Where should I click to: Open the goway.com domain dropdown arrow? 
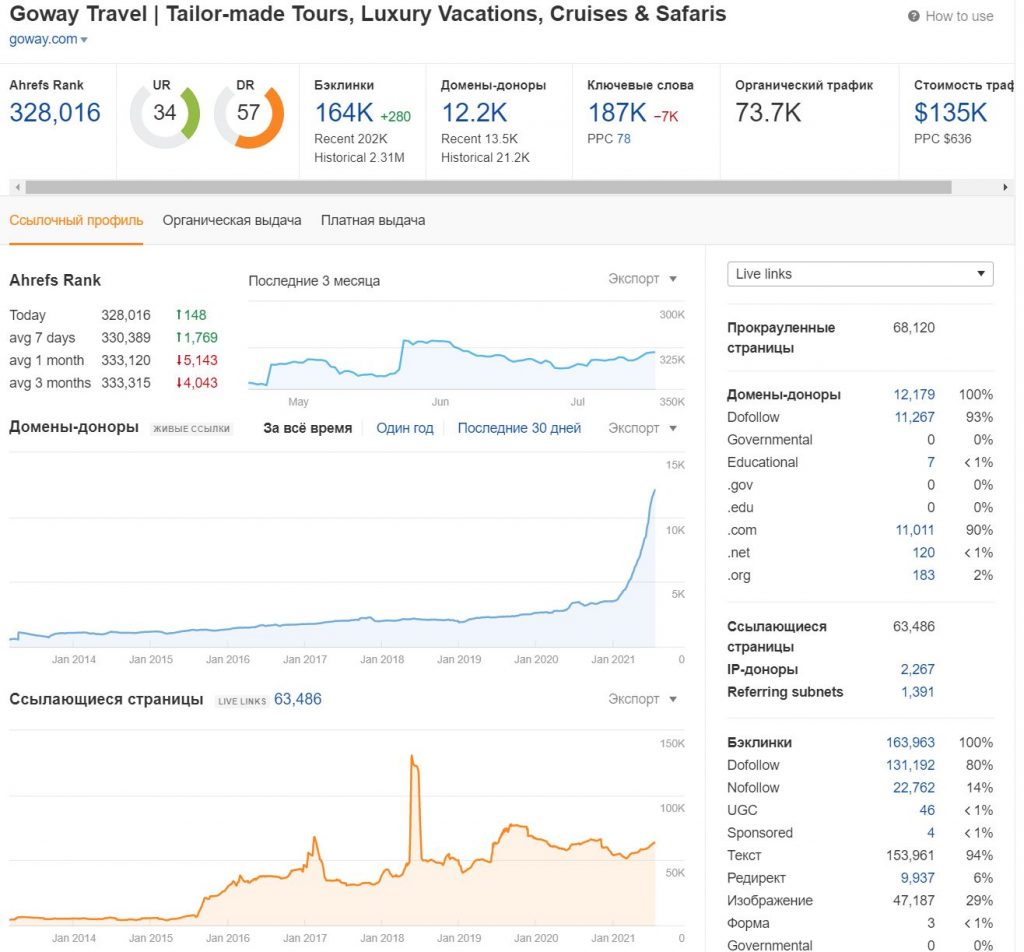point(84,40)
